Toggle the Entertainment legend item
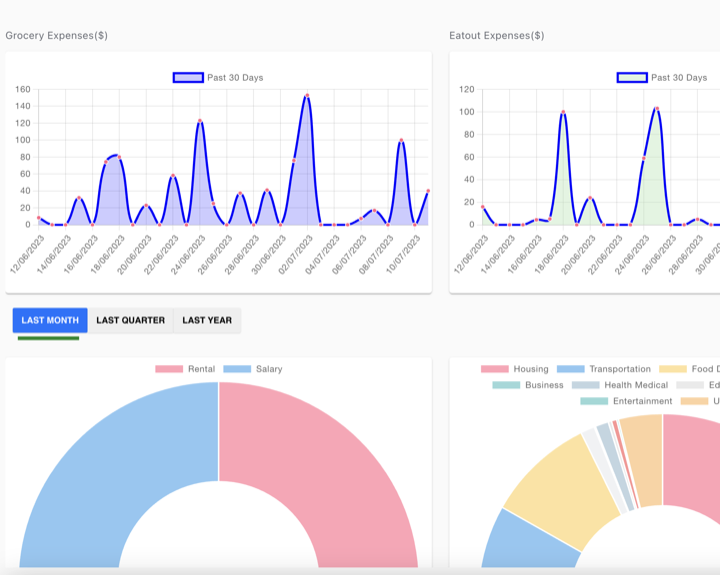This screenshot has width=720, height=575. click(x=626, y=401)
